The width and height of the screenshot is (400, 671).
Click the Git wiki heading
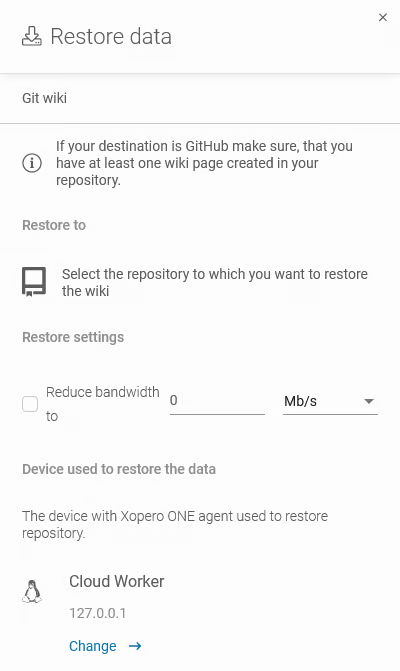[44, 98]
